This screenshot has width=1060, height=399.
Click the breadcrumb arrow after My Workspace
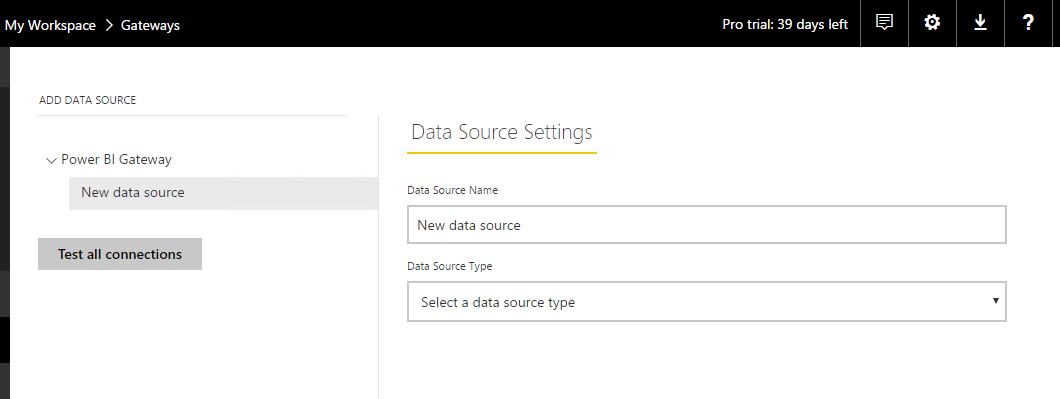click(109, 26)
